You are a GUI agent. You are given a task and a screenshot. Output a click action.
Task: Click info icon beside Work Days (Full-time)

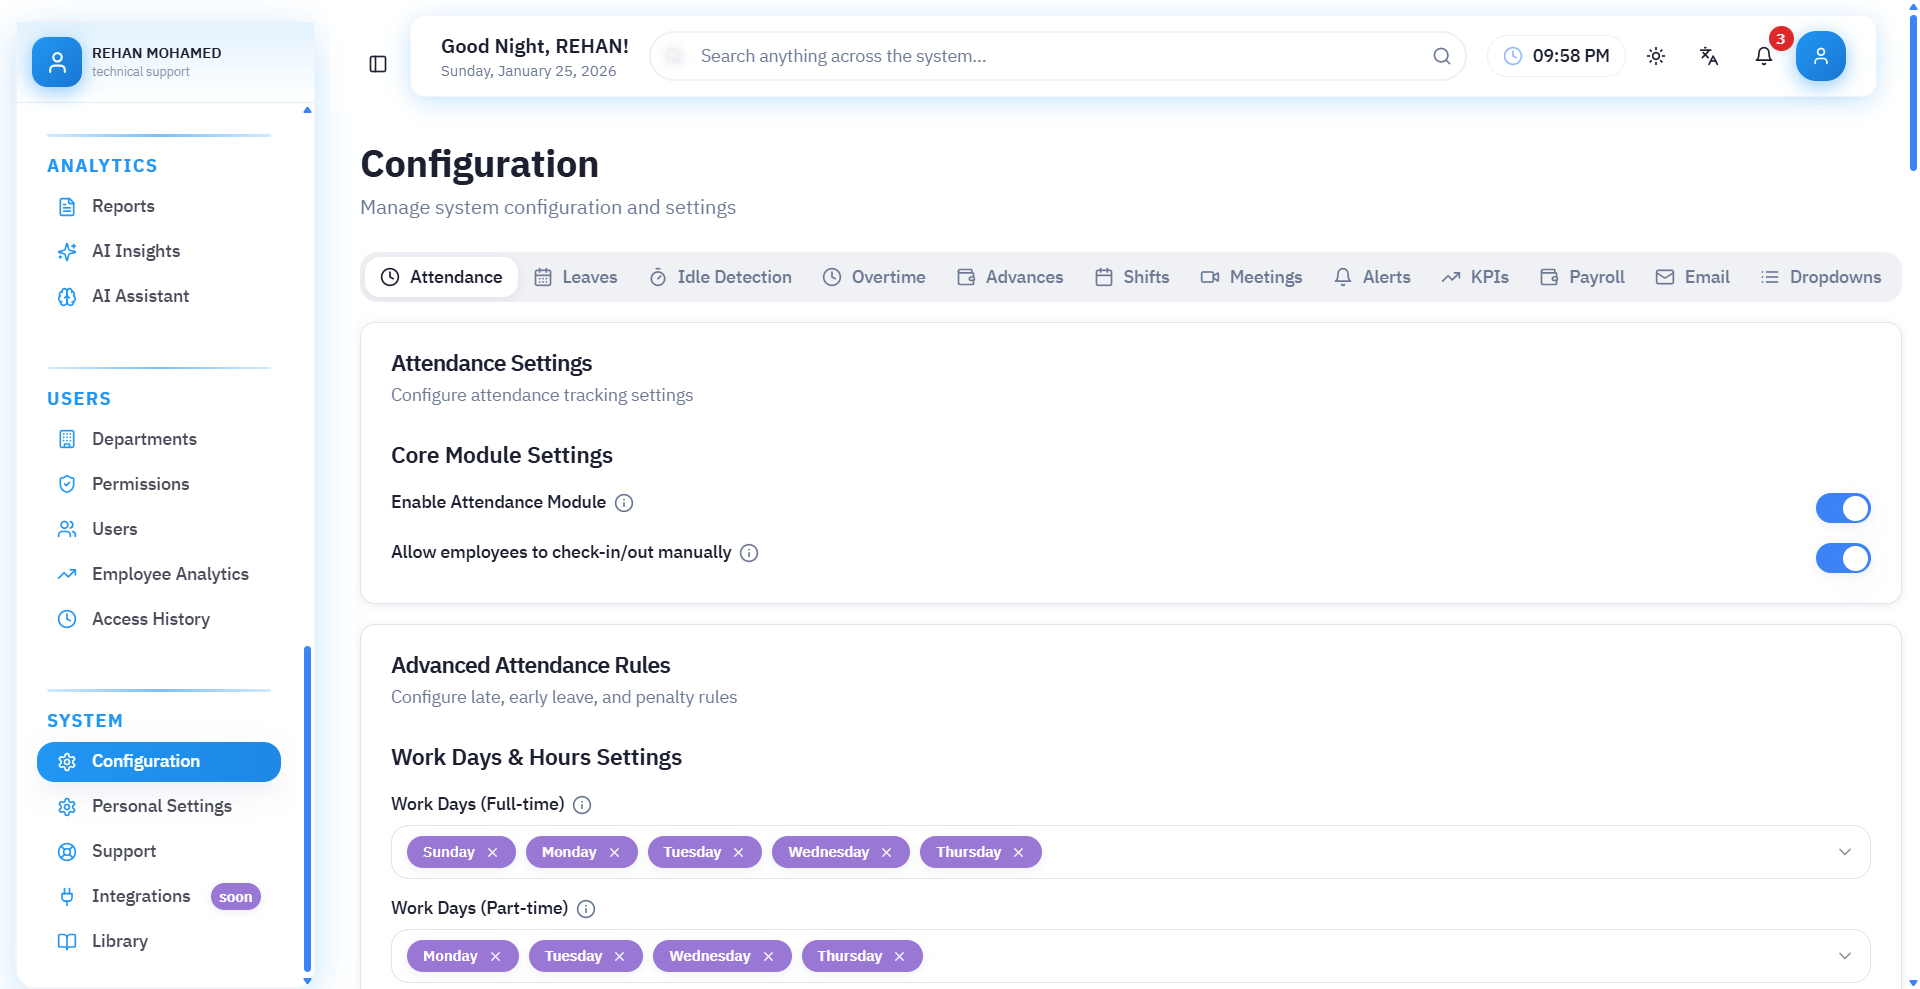point(582,805)
